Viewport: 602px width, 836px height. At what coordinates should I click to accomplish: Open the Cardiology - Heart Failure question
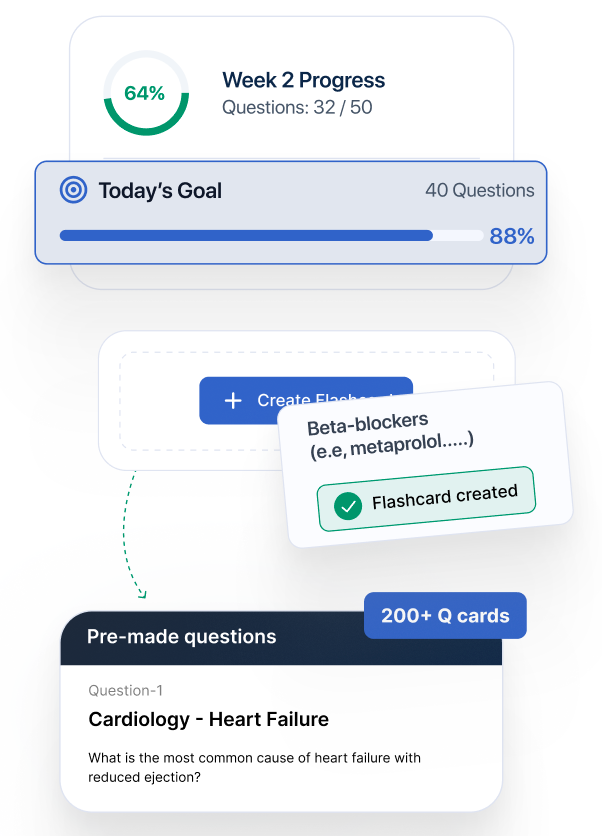(208, 719)
